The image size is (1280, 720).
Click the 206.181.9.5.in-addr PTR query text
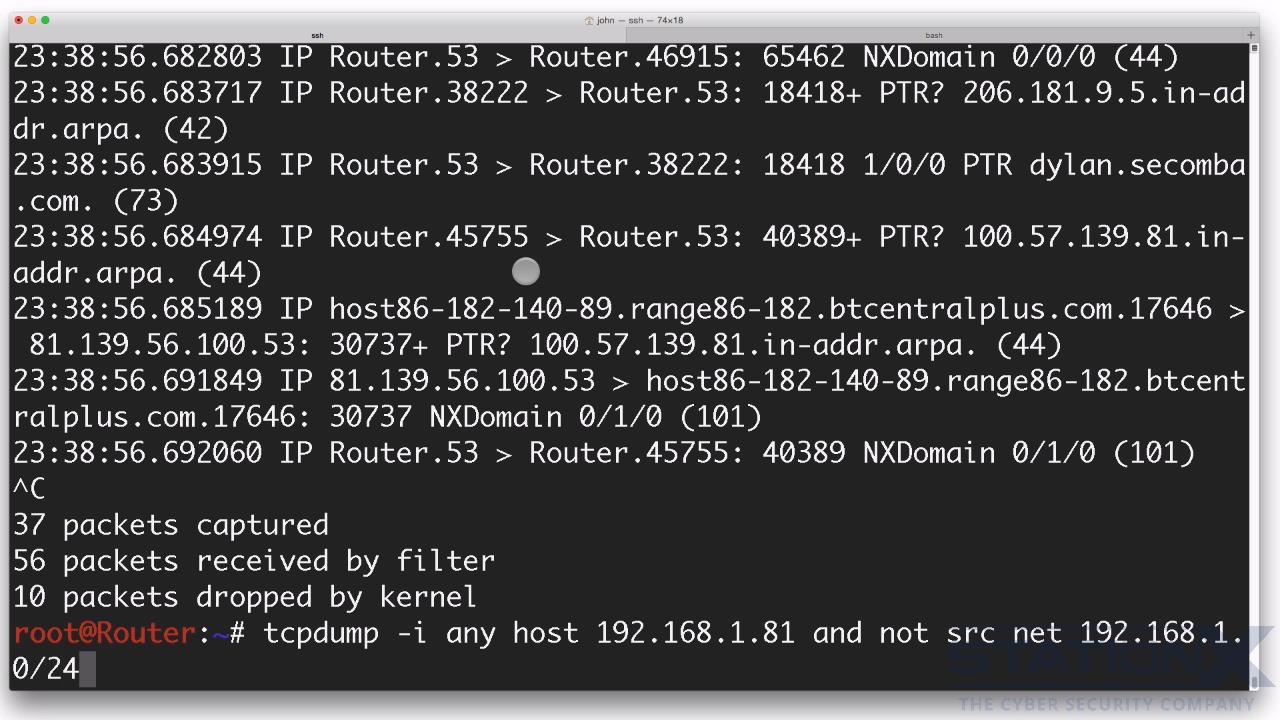point(1104,93)
